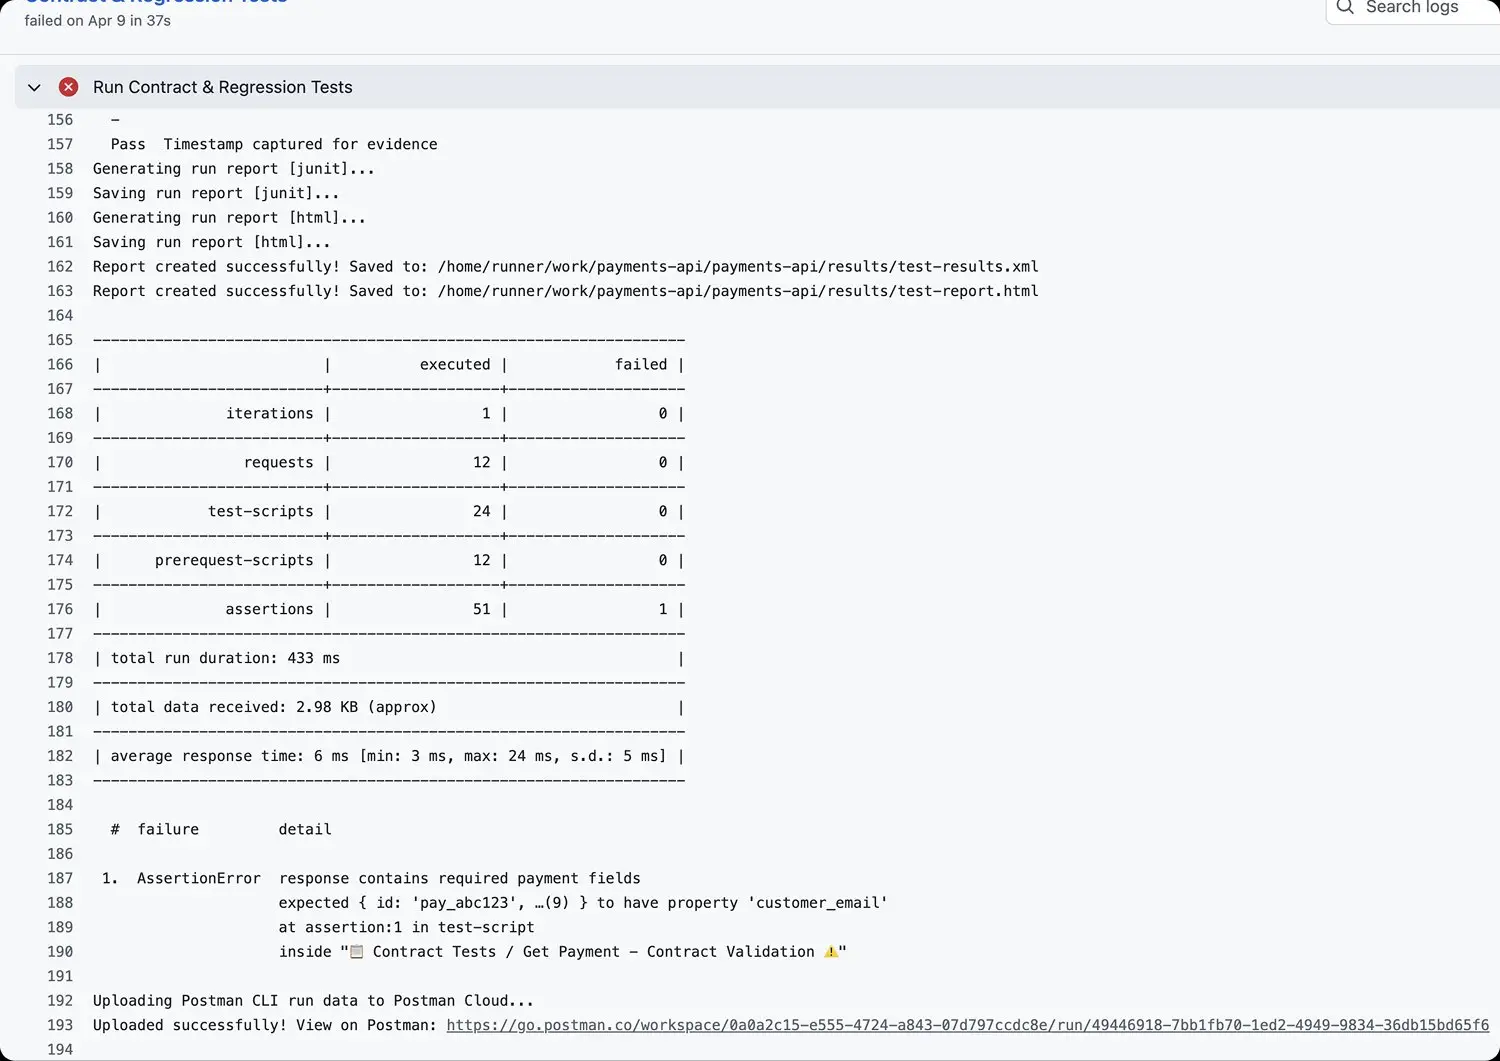Viewport: 1500px width, 1061px height.
Task: Click the 'iterations' table row label
Action: pyautogui.click(x=270, y=413)
